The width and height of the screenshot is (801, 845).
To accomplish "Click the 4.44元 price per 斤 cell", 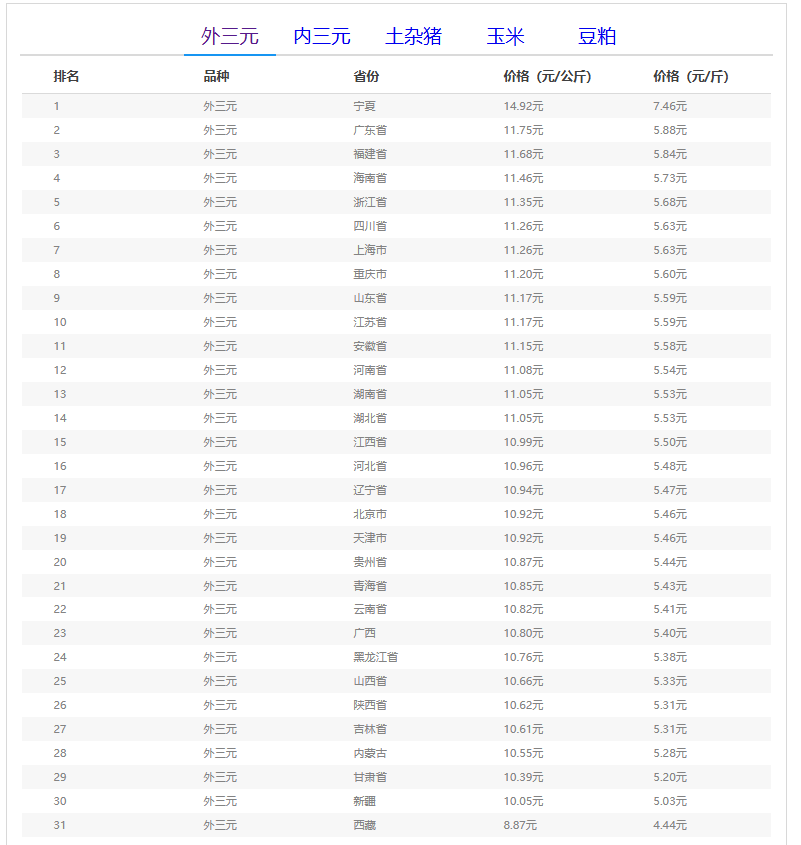I will click(x=669, y=825).
